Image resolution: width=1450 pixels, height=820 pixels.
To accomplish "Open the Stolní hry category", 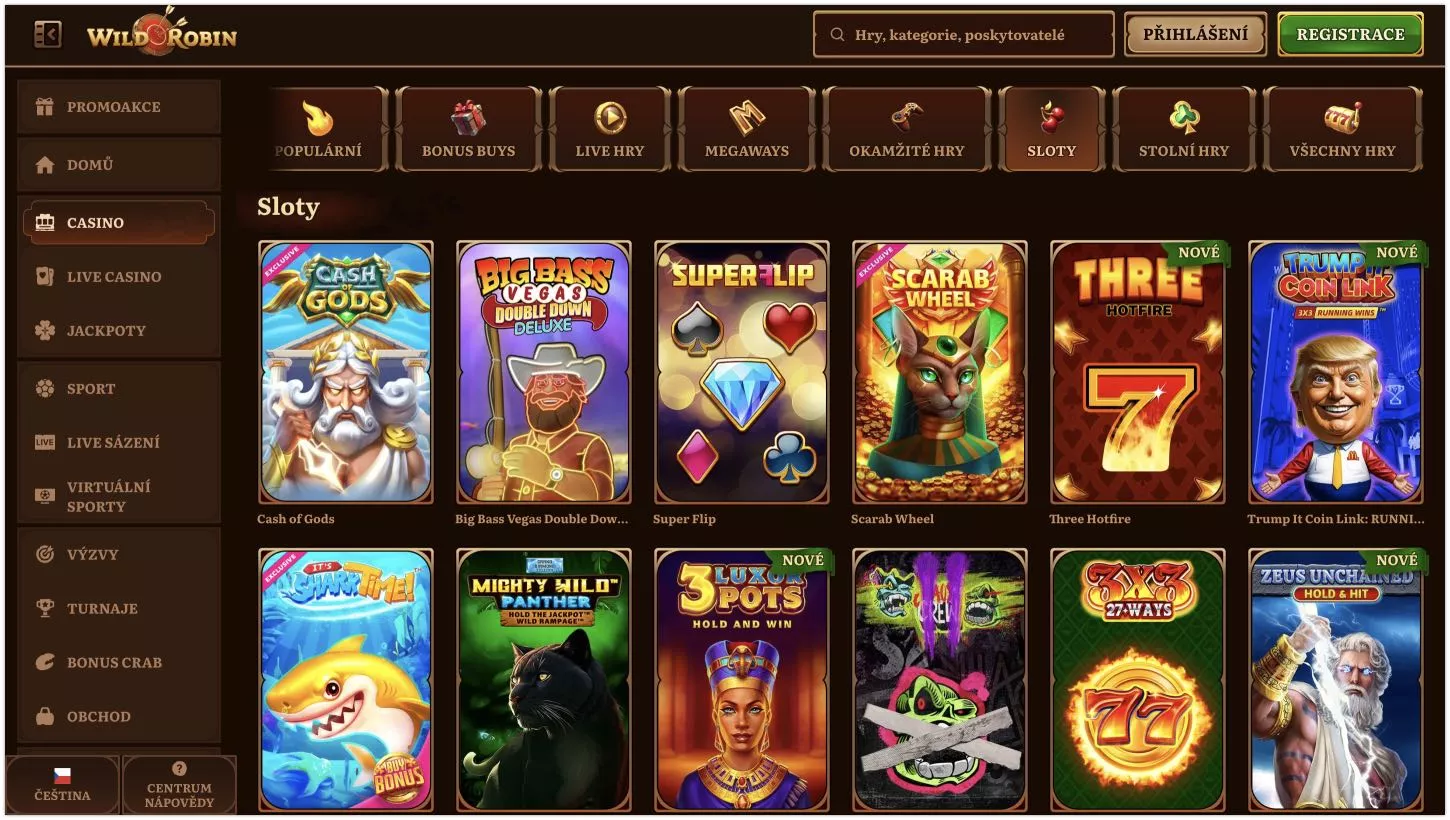I will point(1184,129).
